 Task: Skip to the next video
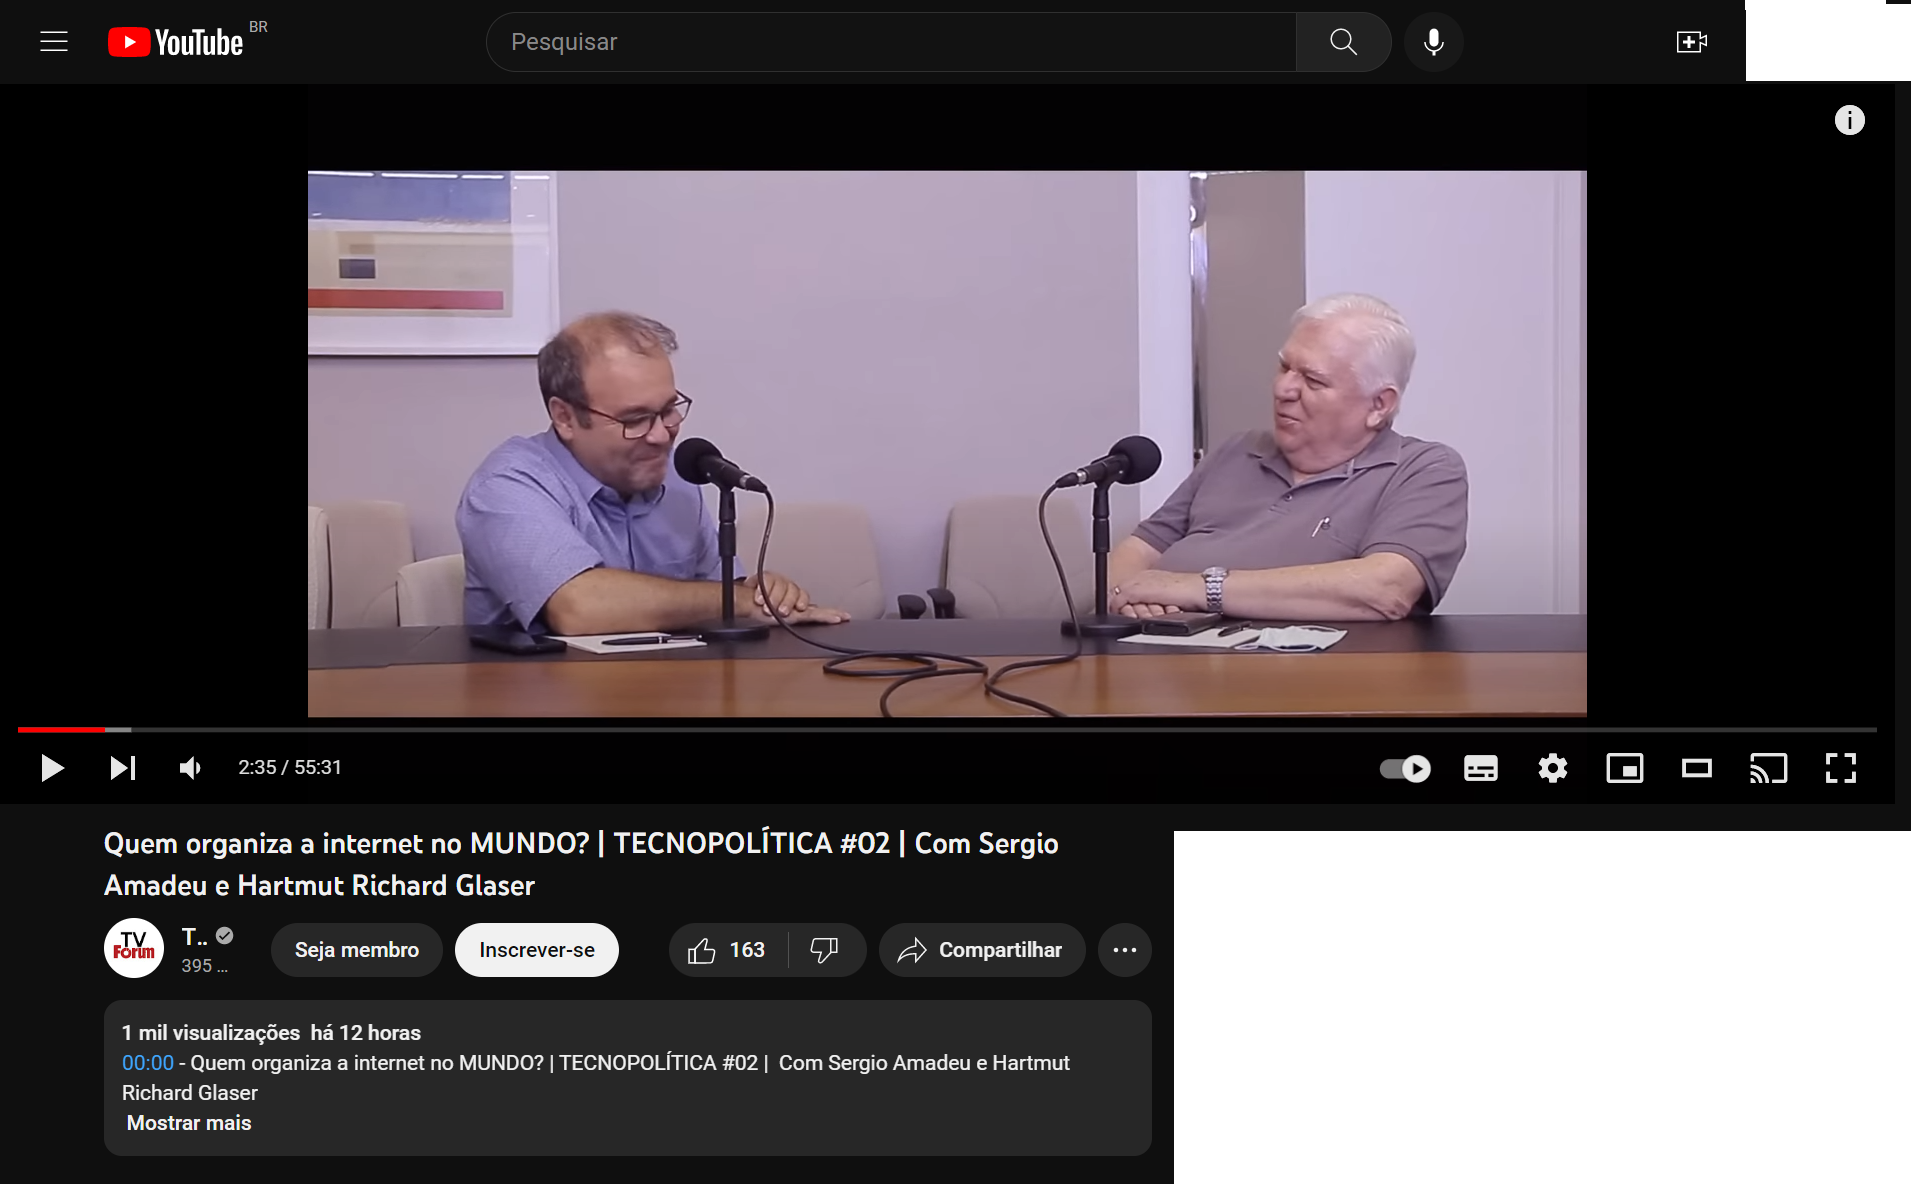(122, 768)
